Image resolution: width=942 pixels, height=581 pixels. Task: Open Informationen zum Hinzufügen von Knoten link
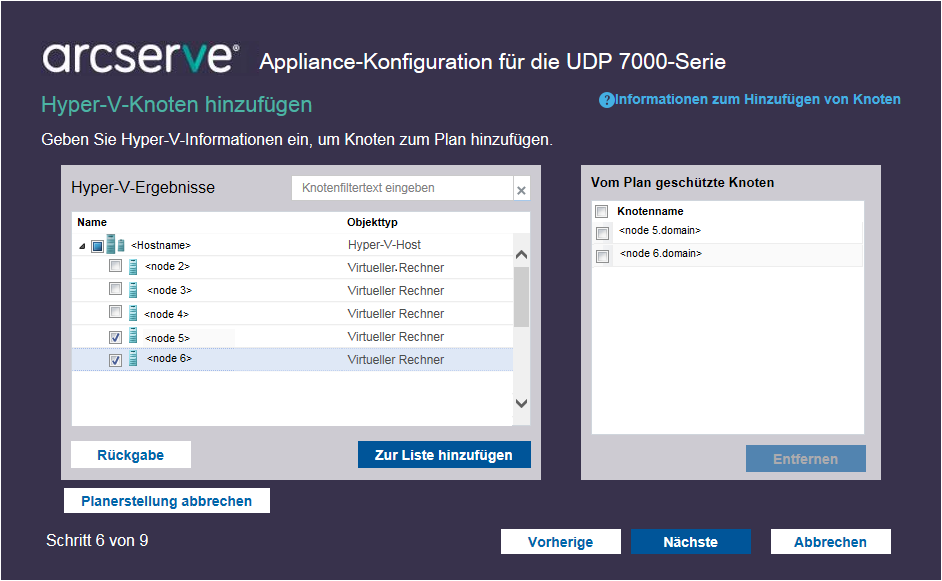click(758, 100)
